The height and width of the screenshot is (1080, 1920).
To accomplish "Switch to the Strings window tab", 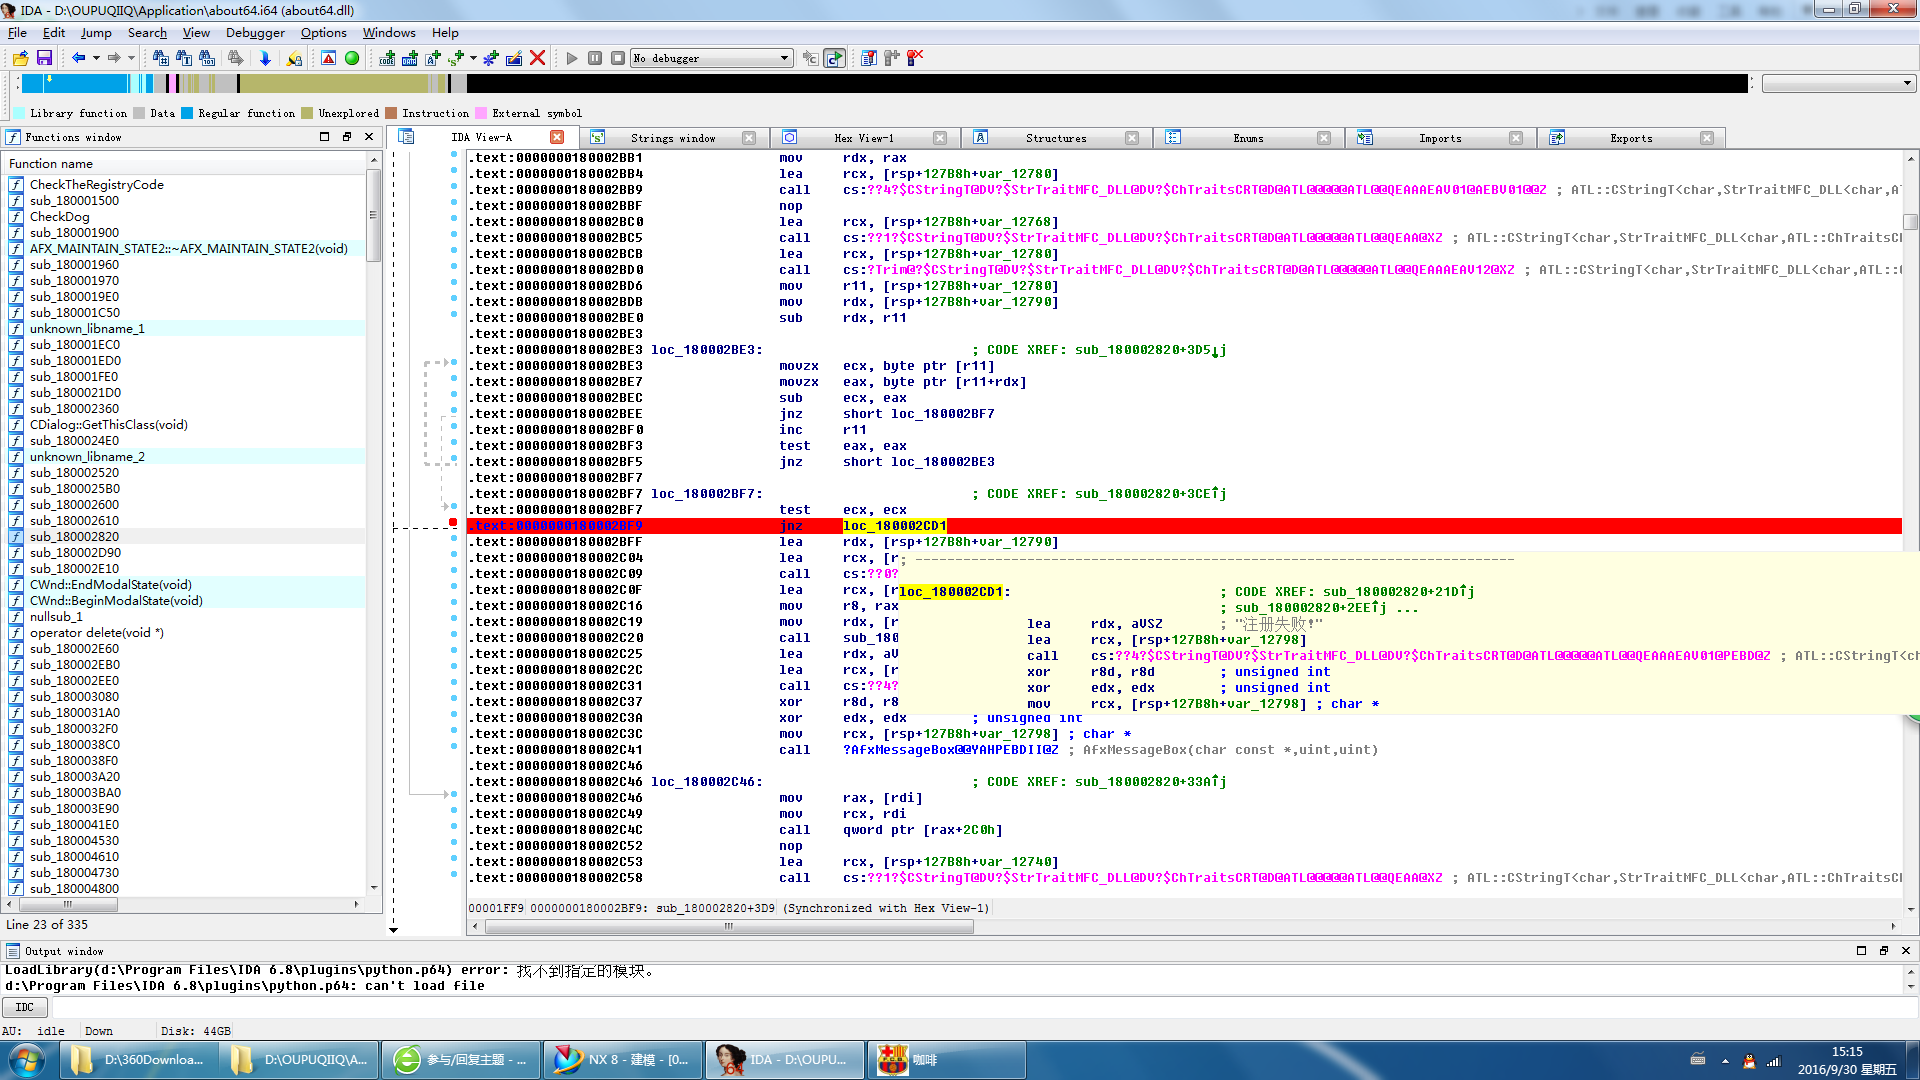I will (x=672, y=138).
